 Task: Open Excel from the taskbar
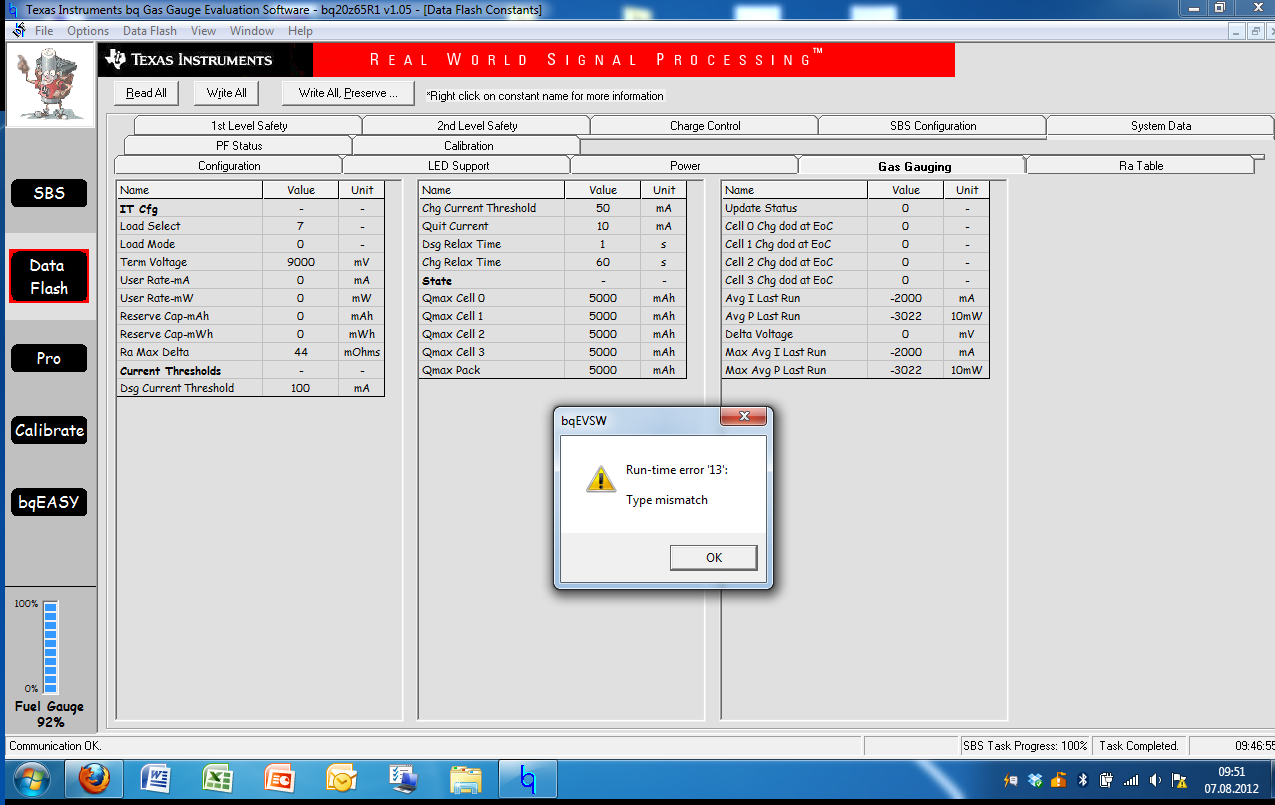[x=217, y=778]
